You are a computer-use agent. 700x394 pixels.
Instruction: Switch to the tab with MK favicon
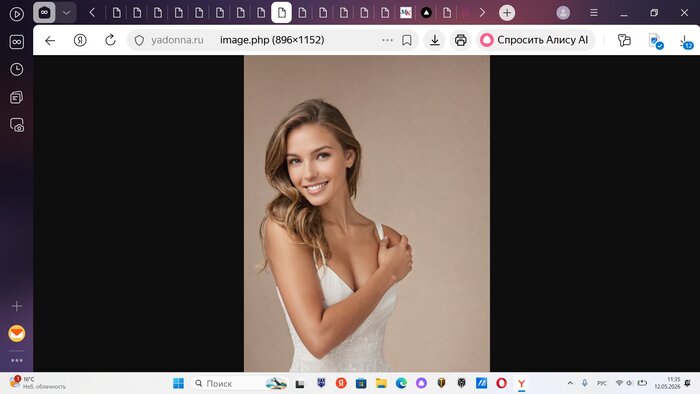[406, 13]
